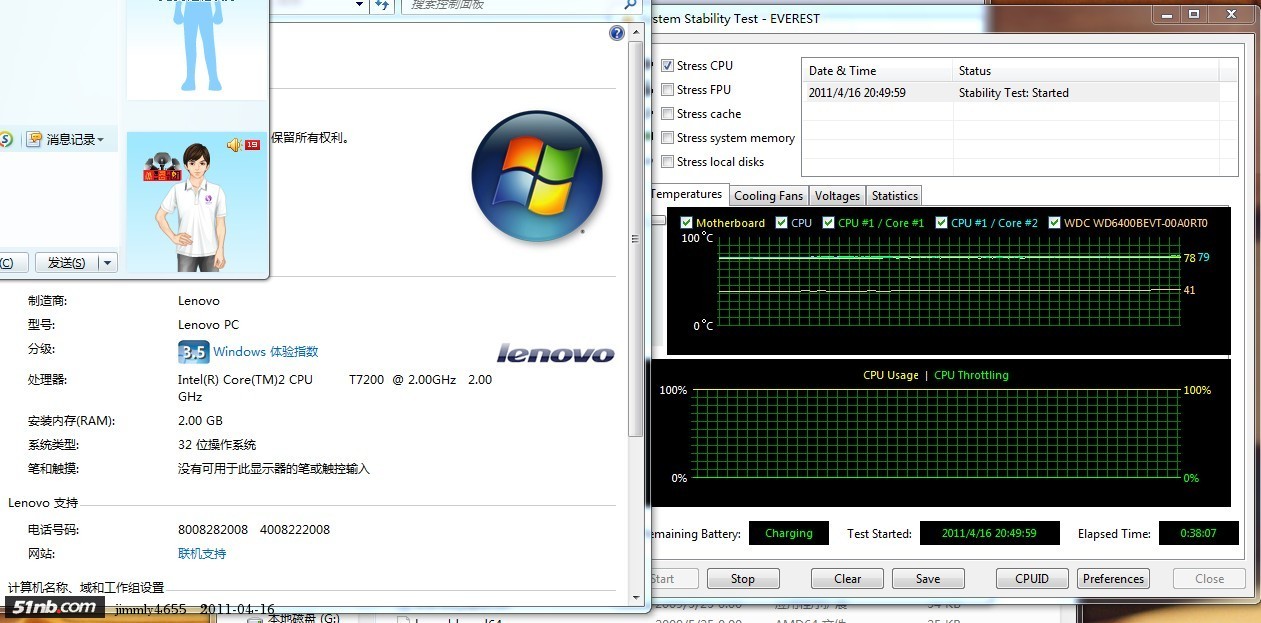Click the Charging battery status value
The height and width of the screenshot is (623, 1261).
click(789, 533)
